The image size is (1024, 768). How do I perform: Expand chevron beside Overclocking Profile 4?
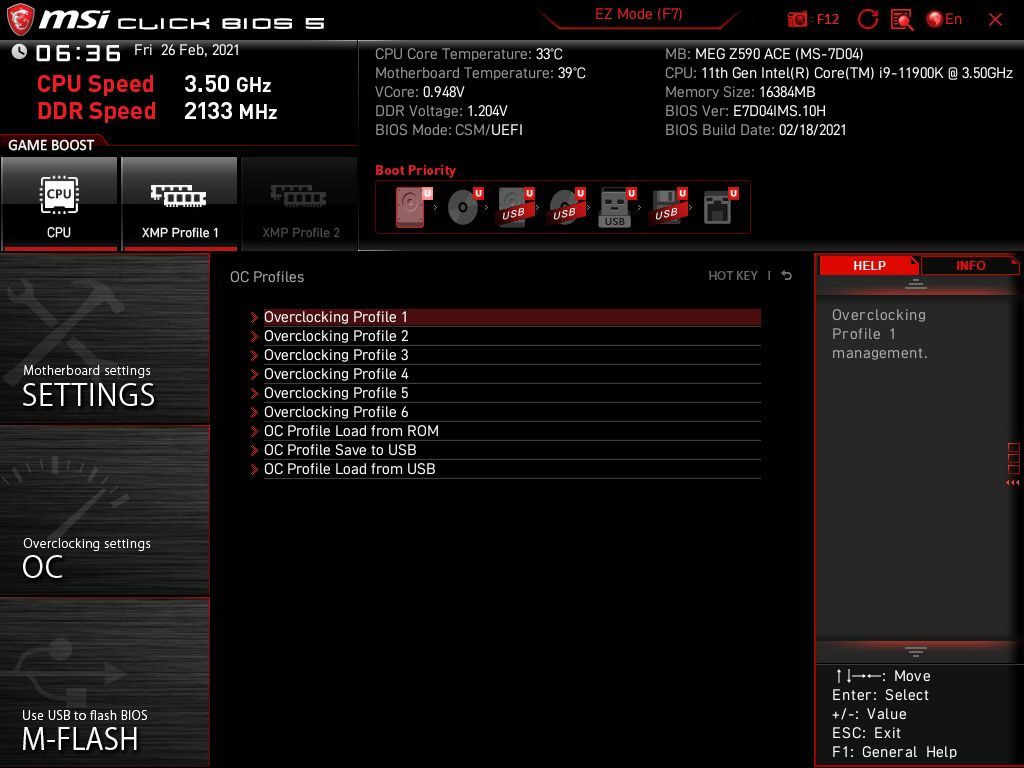[254, 374]
